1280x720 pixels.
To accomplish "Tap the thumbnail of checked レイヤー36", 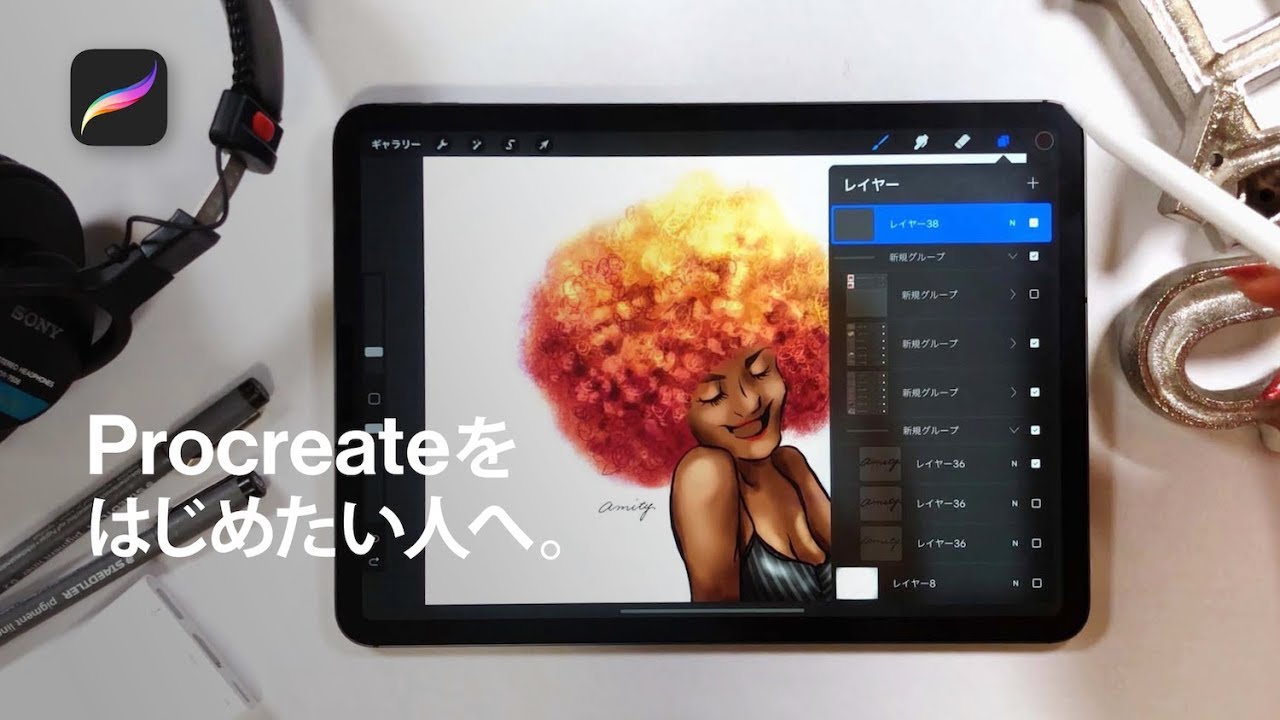I will [880, 464].
